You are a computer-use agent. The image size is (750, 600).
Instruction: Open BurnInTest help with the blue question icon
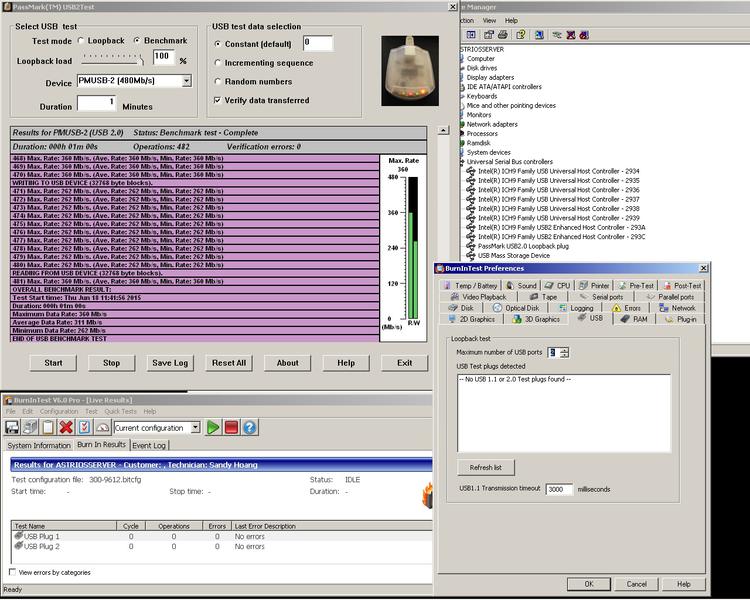[249, 427]
